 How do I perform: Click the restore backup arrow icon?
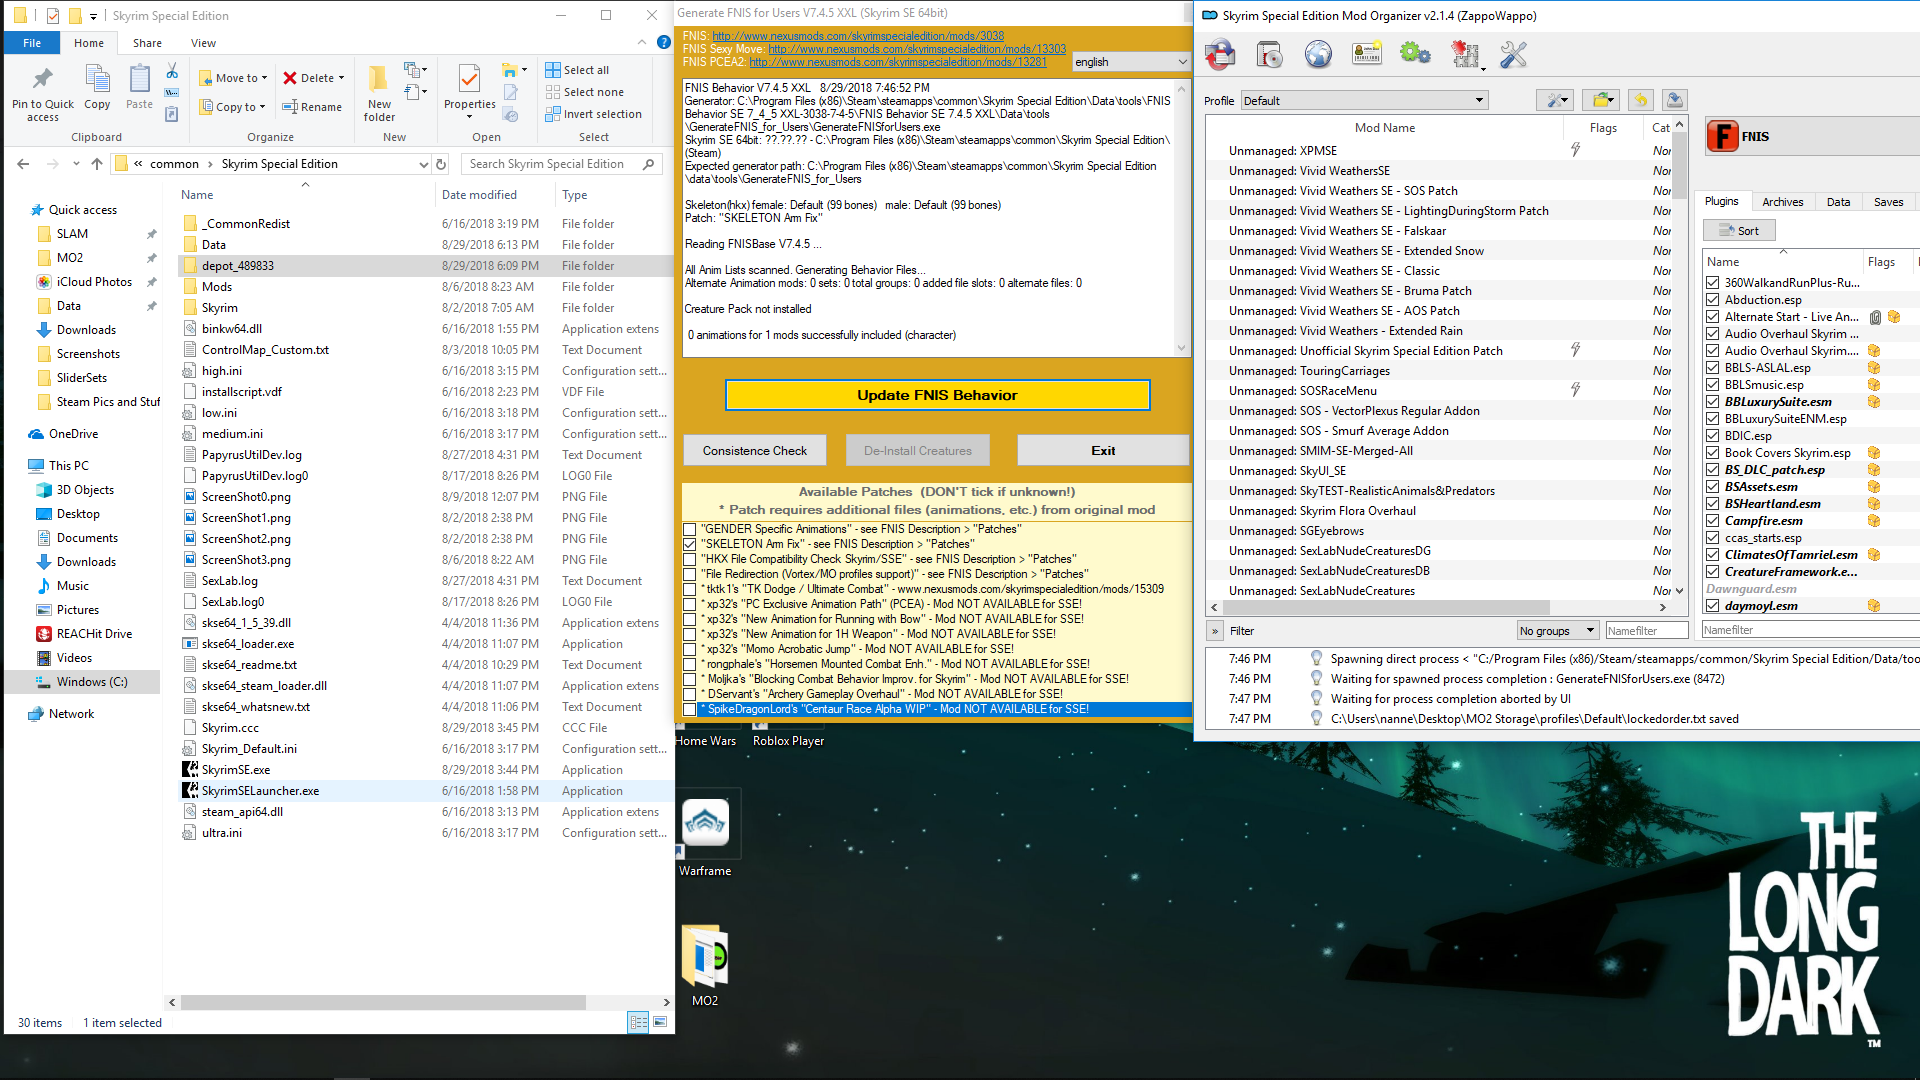[1640, 100]
